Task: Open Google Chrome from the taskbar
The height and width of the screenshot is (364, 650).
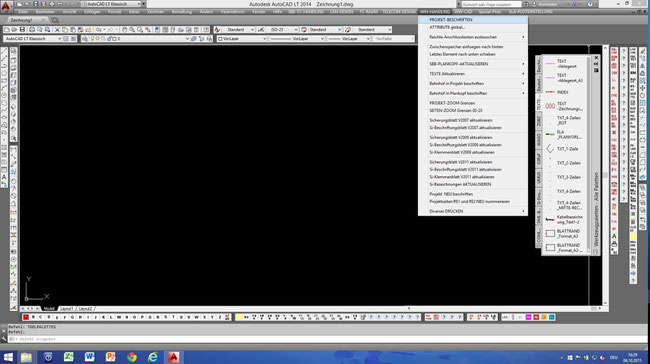Action: (x=132, y=357)
